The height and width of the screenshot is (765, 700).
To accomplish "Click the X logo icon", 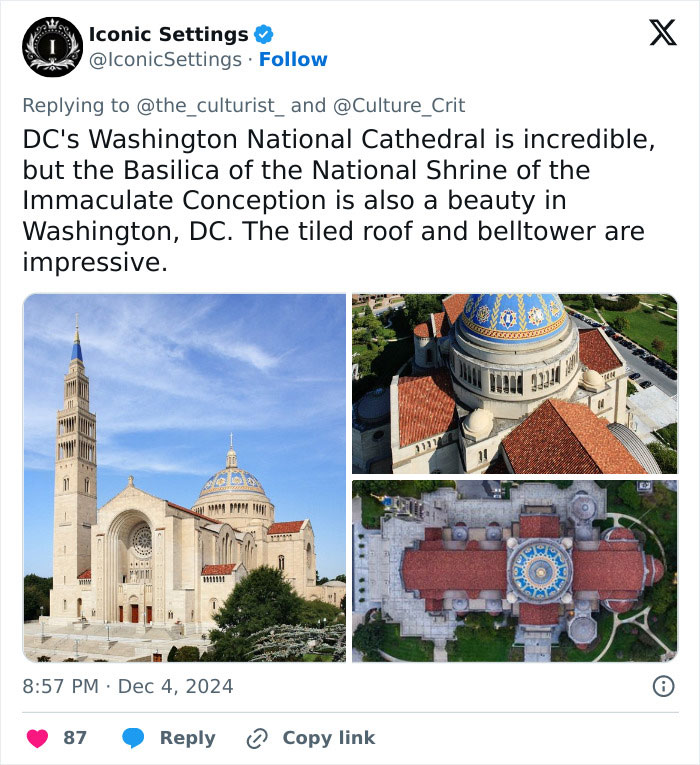I will [x=662, y=33].
